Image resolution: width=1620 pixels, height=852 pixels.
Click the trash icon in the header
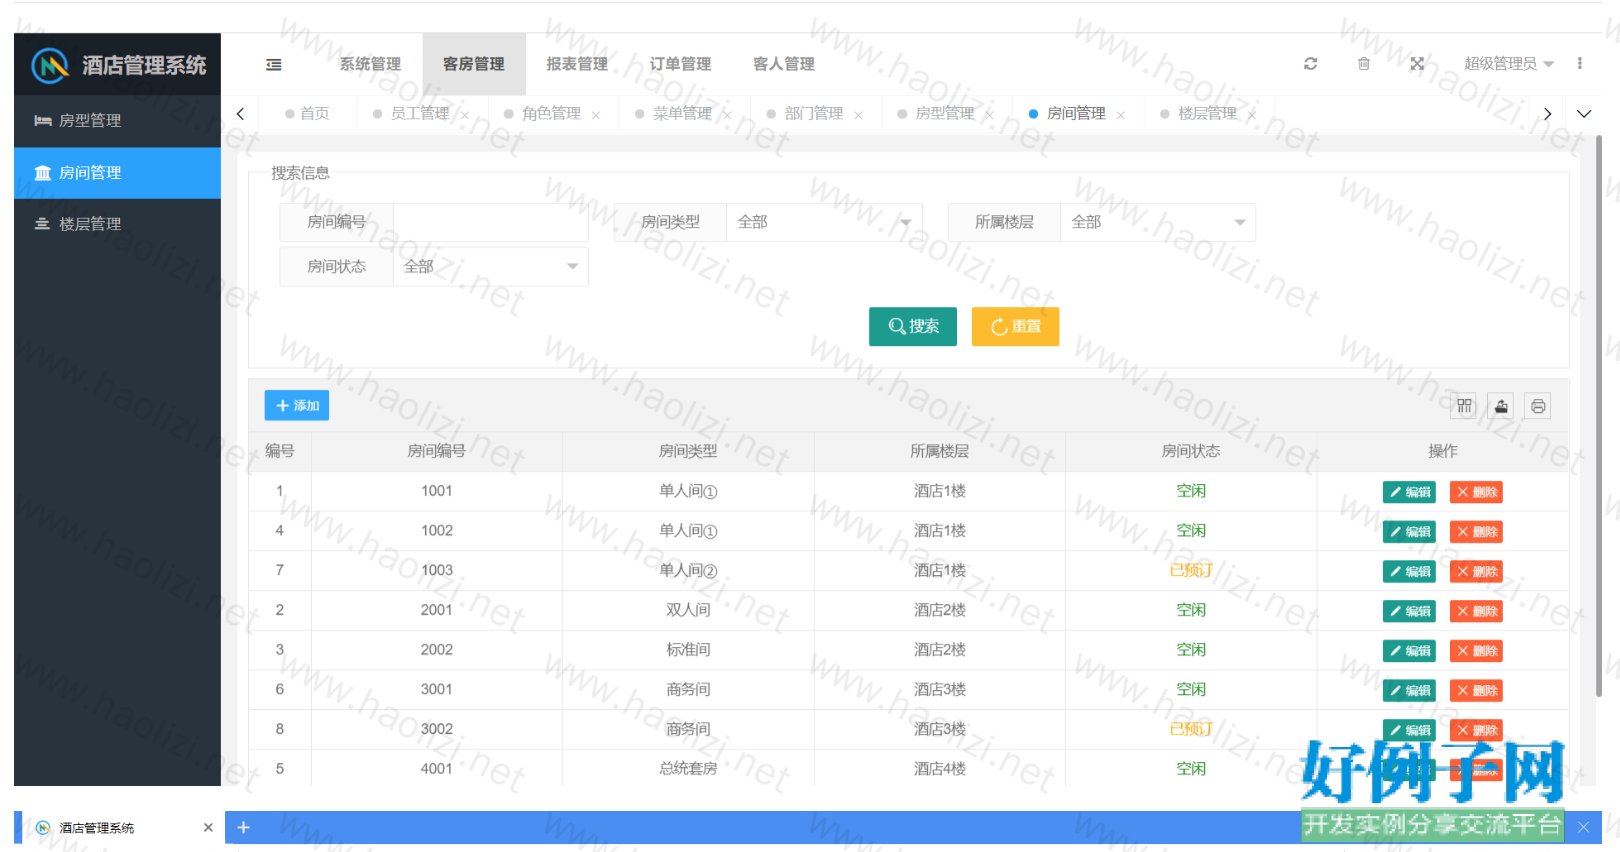1363,64
